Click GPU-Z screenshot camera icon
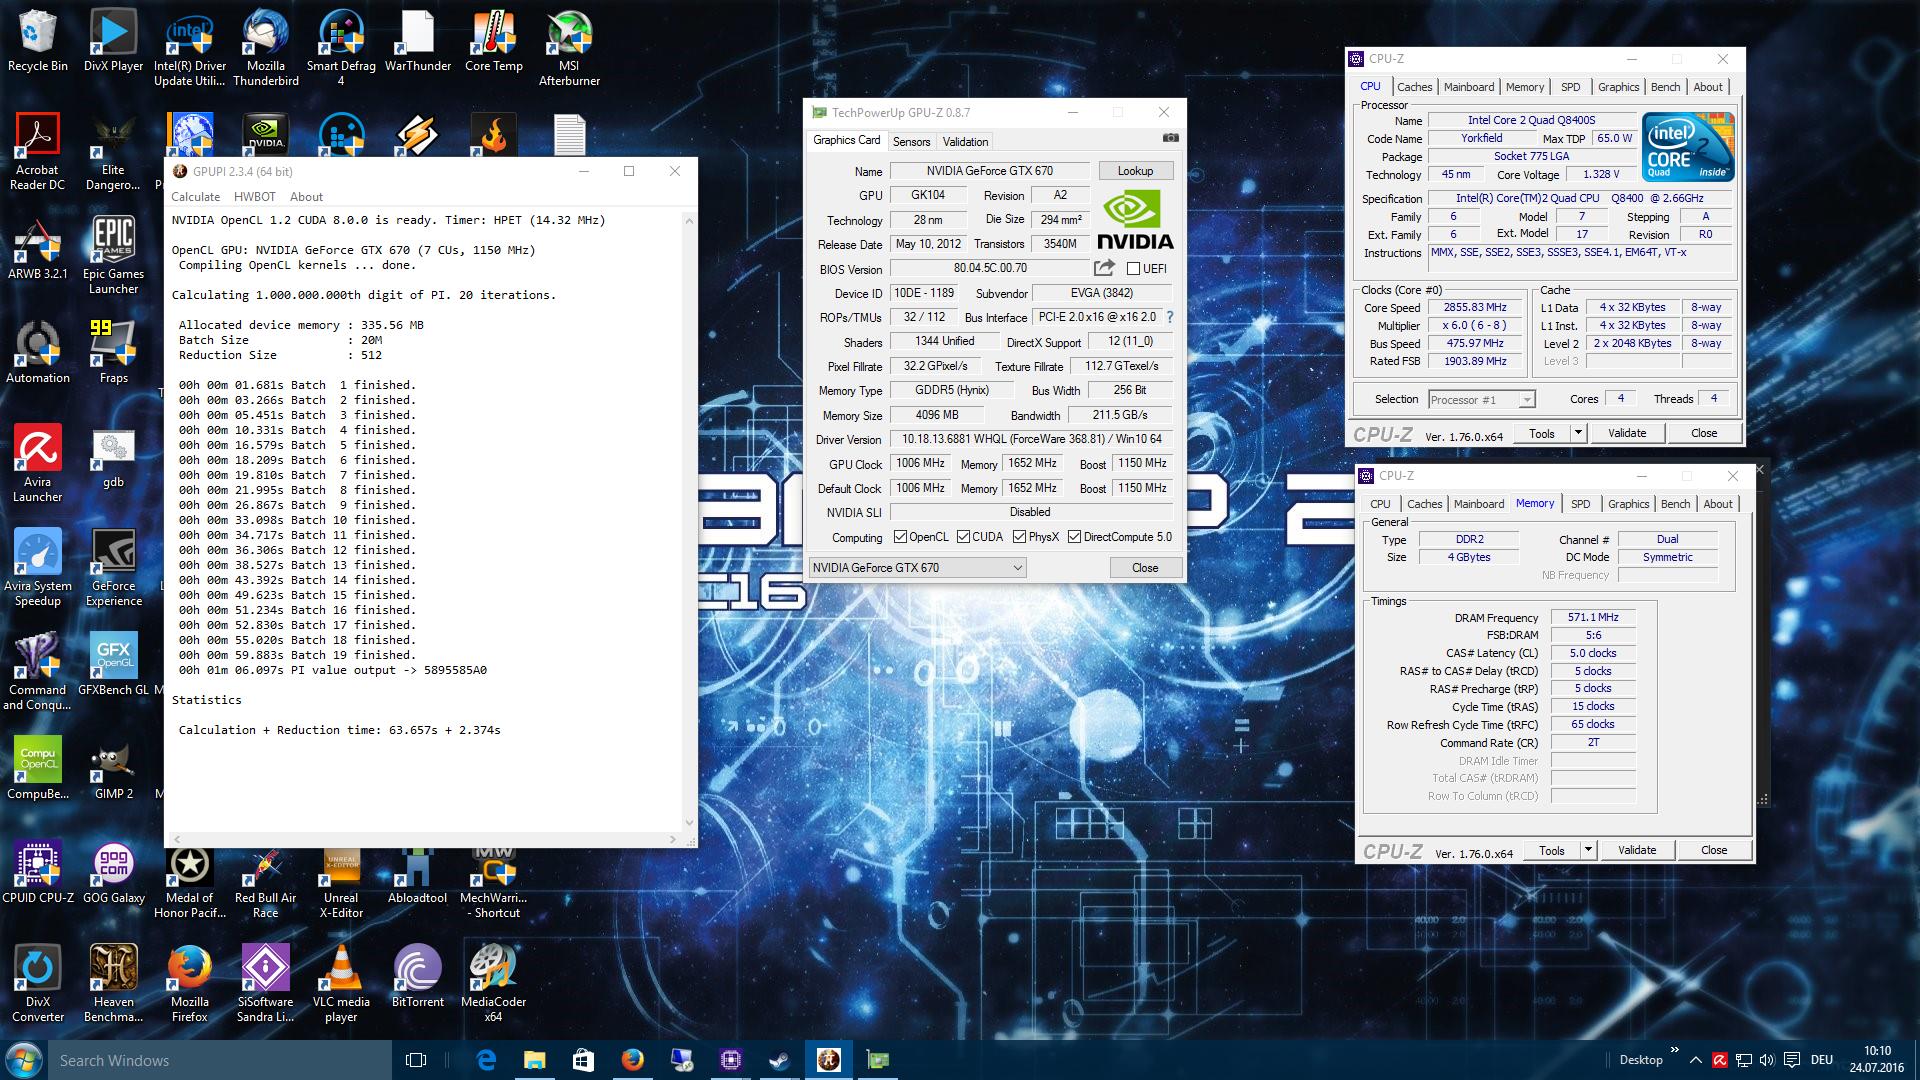This screenshot has height=1080, width=1920. point(1170,138)
